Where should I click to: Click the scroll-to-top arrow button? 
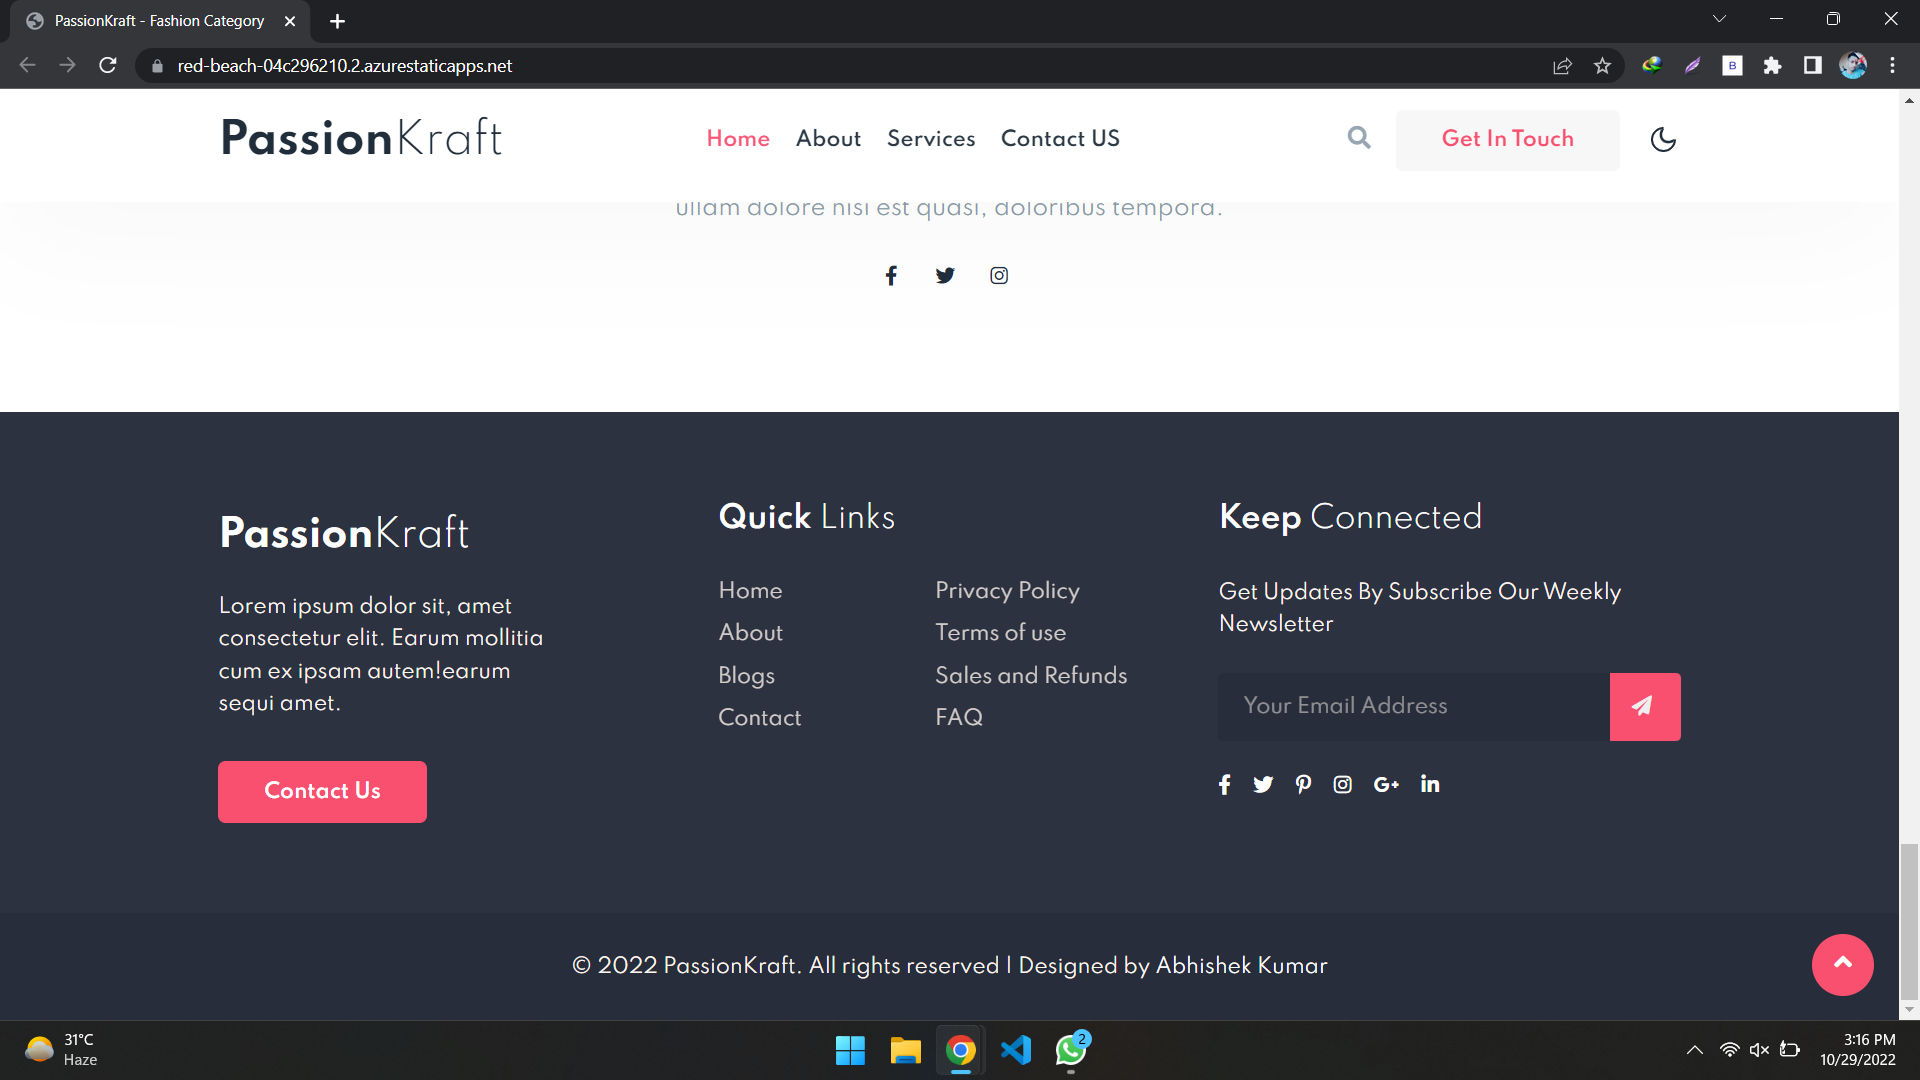click(x=1842, y=964)
